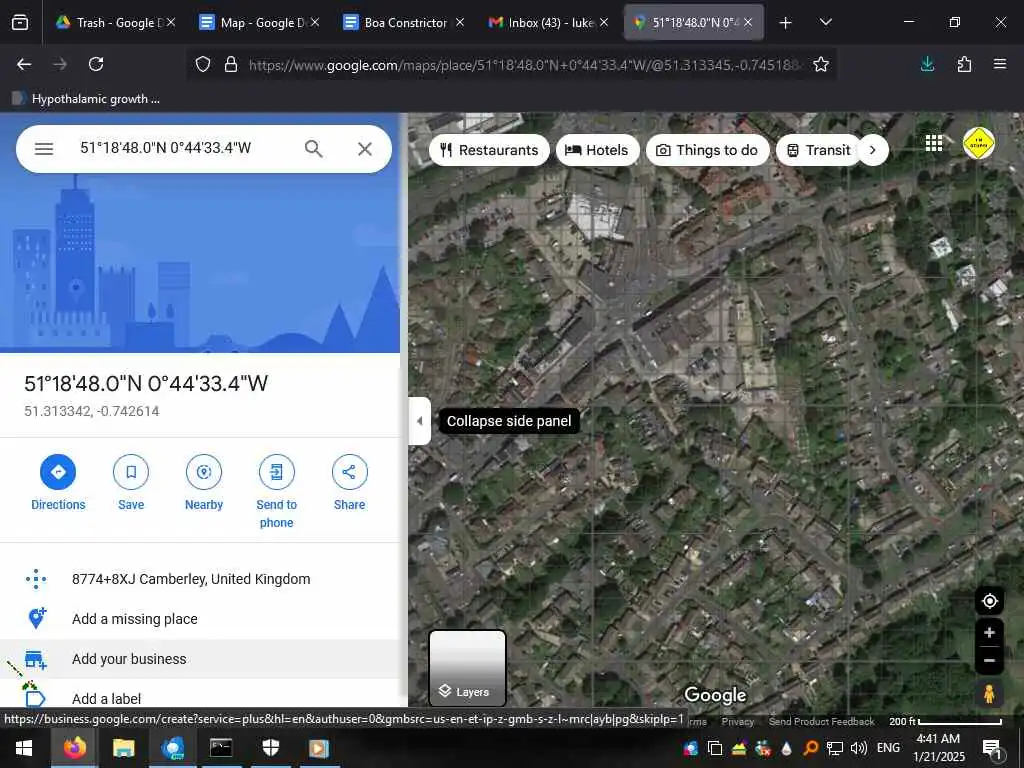Share this location
The width and height of the screenshot is (1024, 768).
pos(349,483)
